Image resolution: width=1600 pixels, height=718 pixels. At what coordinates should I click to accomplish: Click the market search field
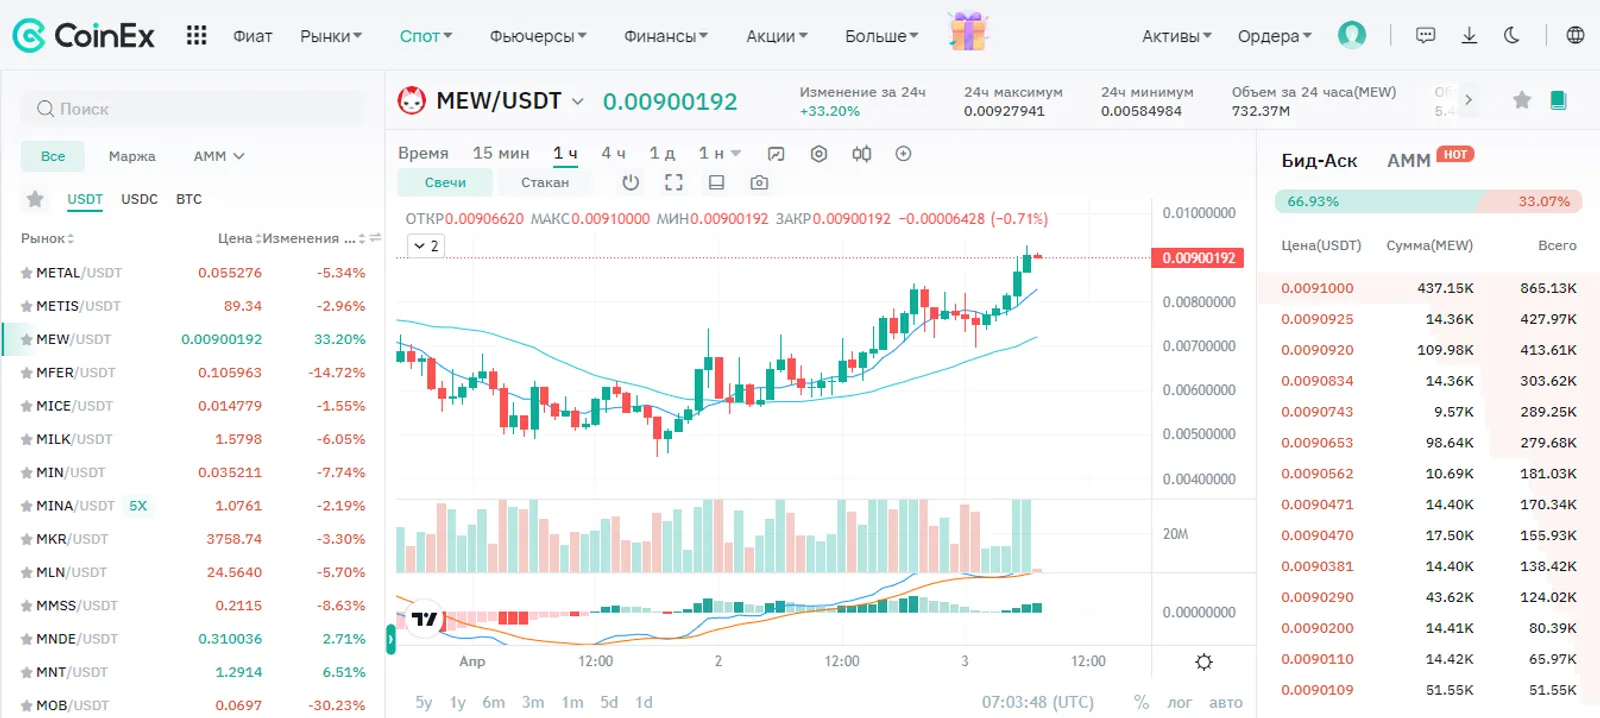tap(193, 109)
